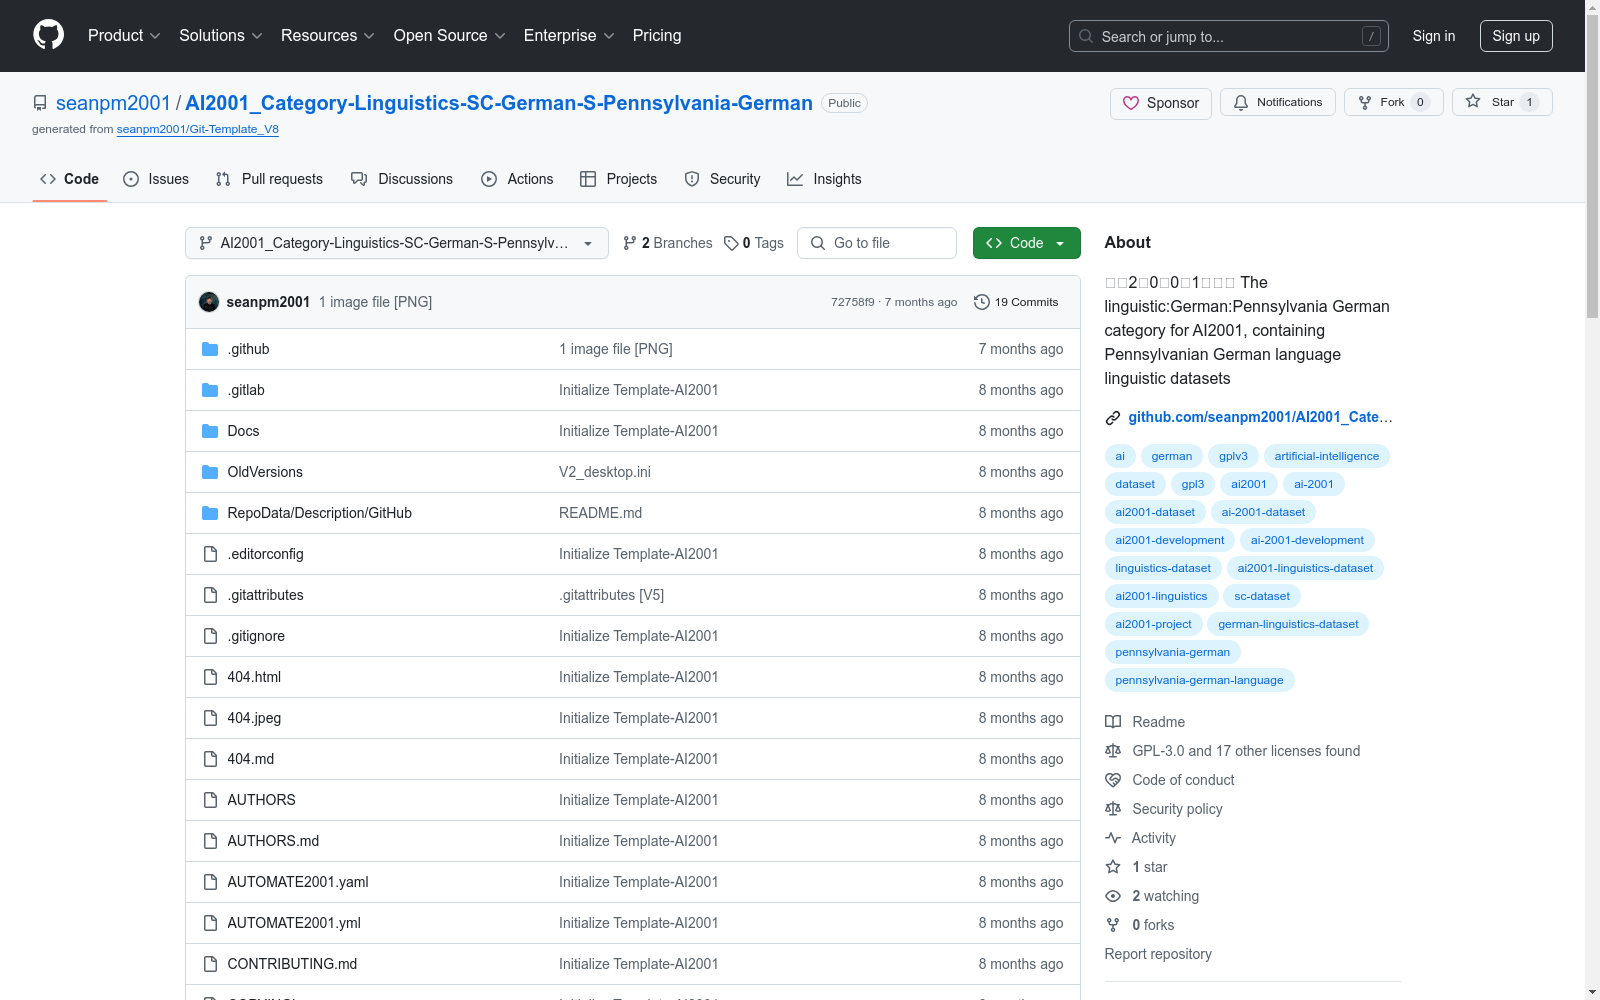Click the commit history clock icon
Screen dimensions: 1600x1000
click(x=982, y=302)
